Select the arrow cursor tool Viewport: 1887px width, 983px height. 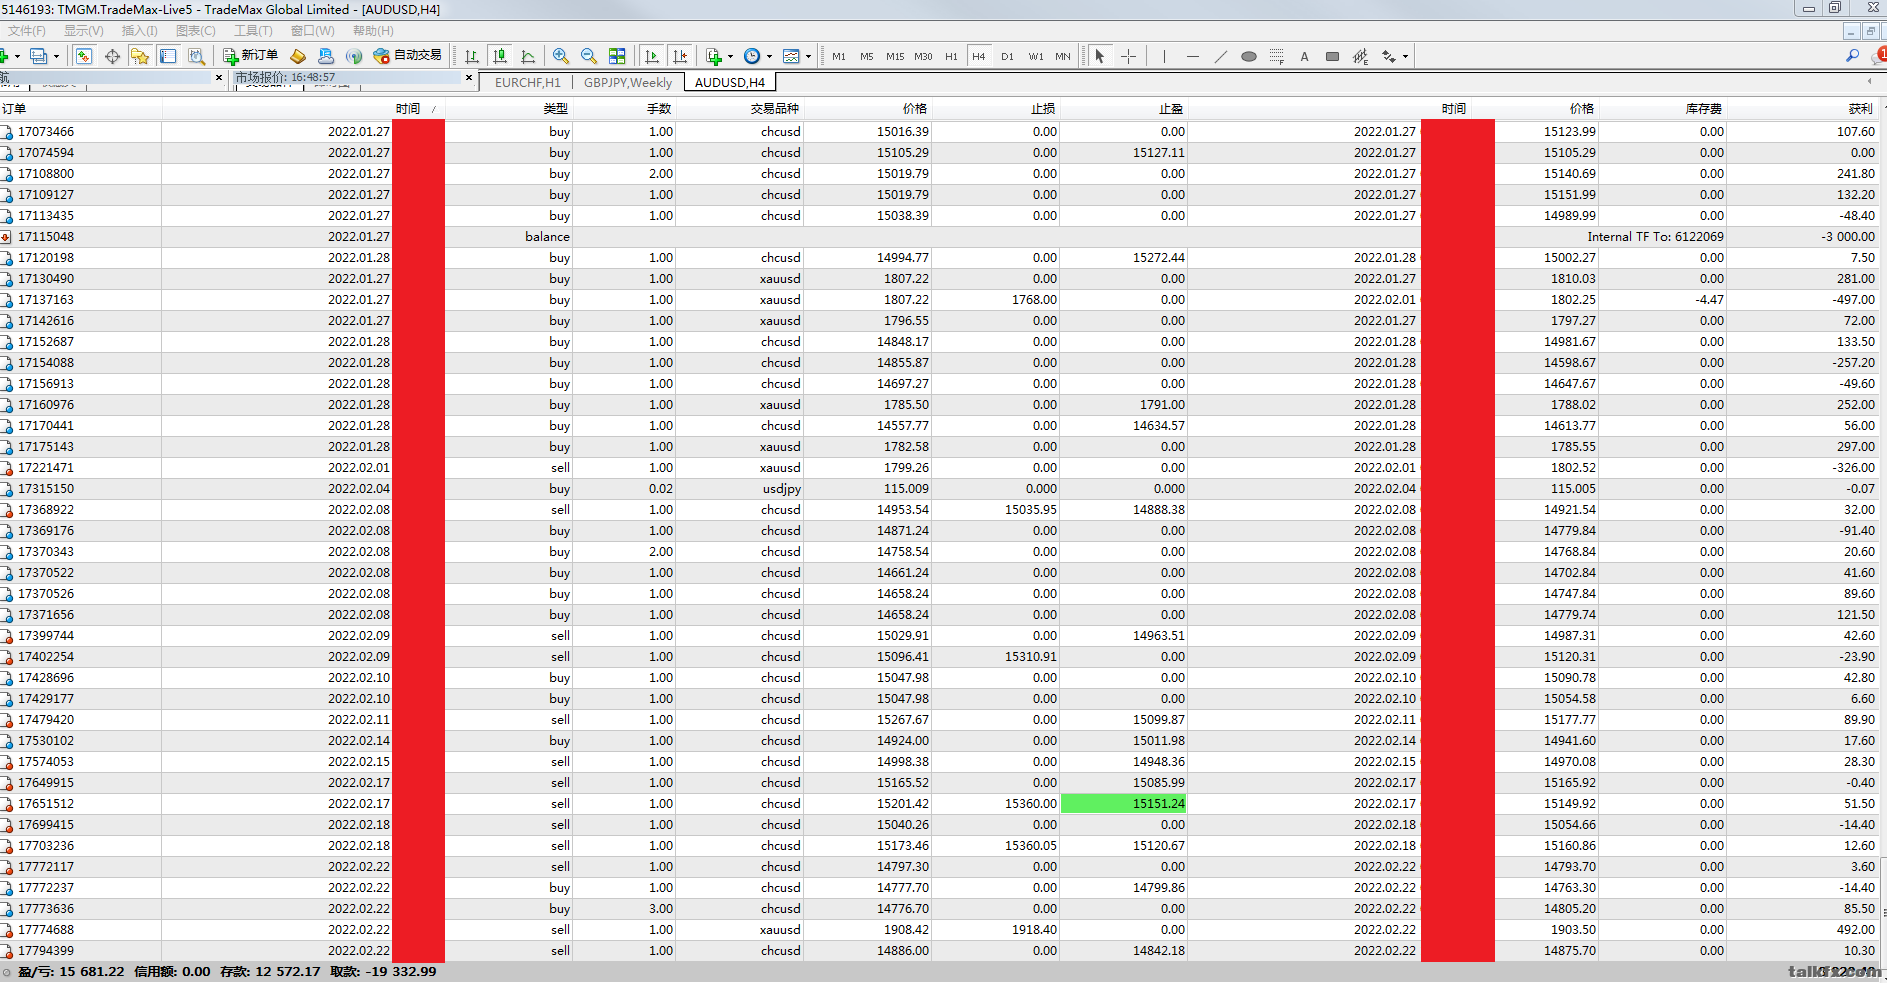[x=1100, y=56]
